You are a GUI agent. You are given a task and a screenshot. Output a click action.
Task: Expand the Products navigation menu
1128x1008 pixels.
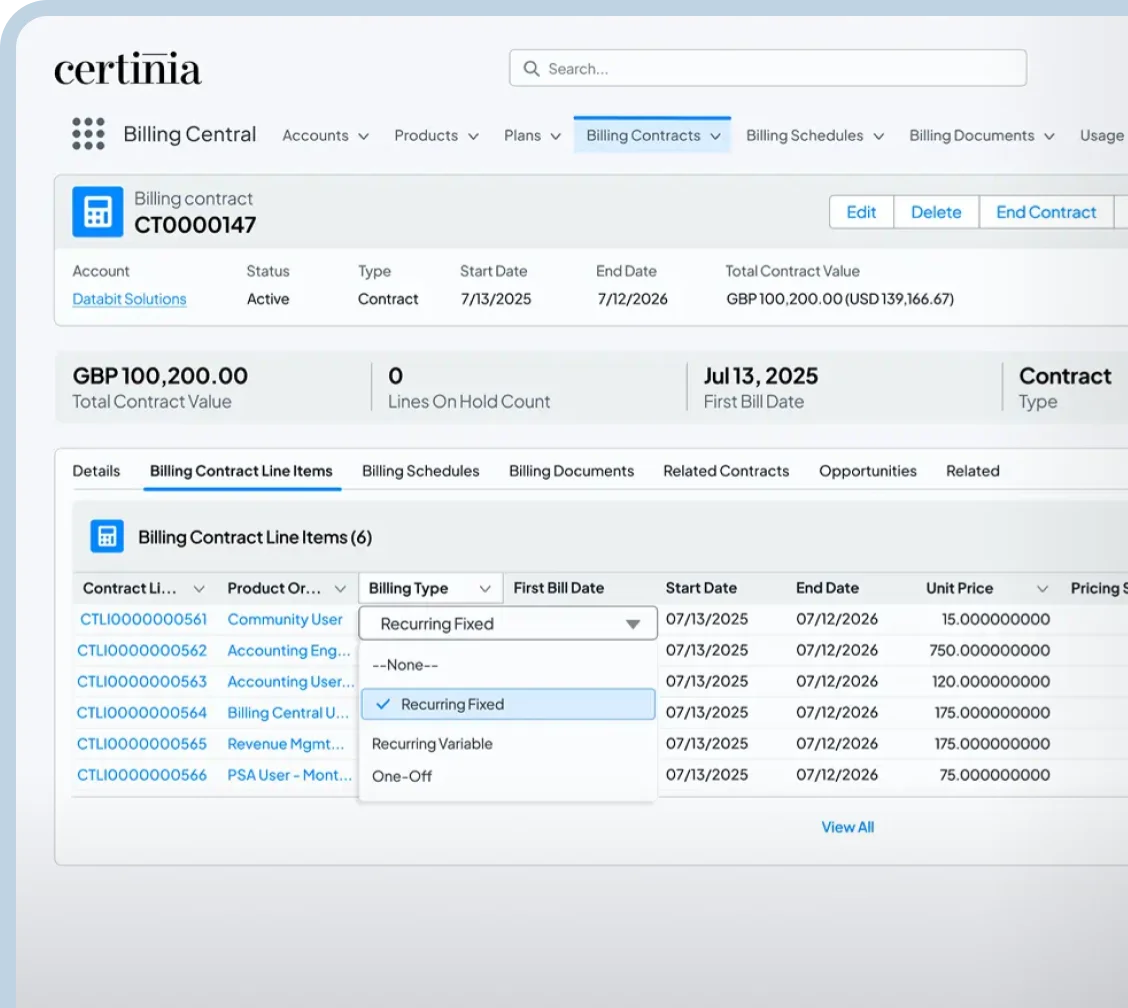coord(473,136)
